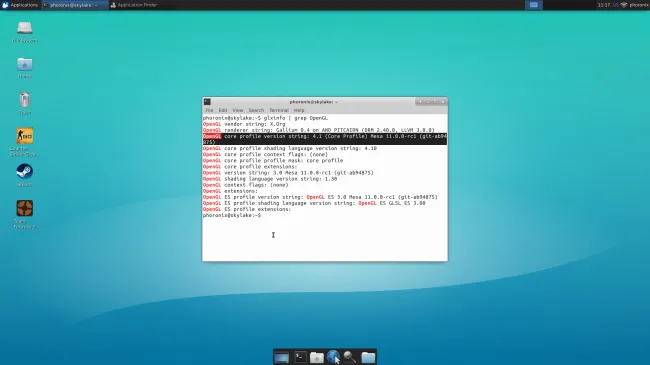Screen dimensions: 650x365
Task: Open the blue folder in the dock
Action: (x=368, y=357)
